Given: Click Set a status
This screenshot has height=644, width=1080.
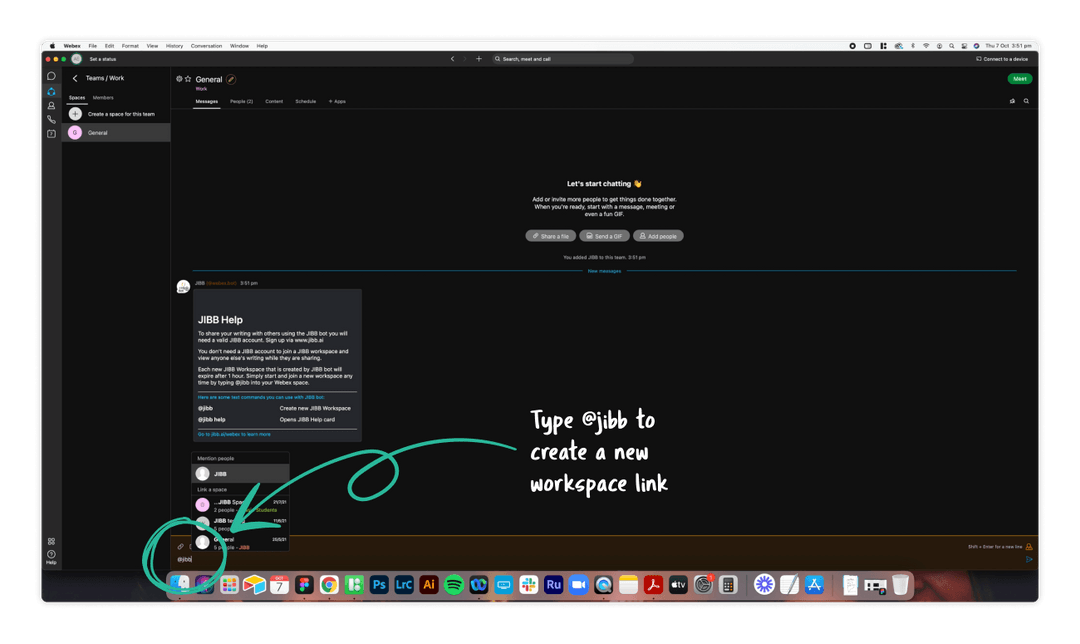Looking at the screenshot, I should click(x=103, y=59).
